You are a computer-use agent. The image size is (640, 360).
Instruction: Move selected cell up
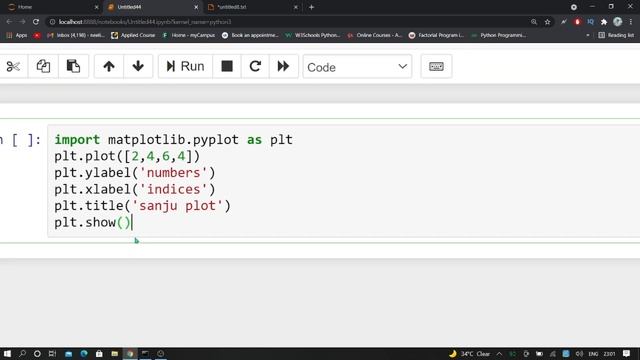pos(109,66)
